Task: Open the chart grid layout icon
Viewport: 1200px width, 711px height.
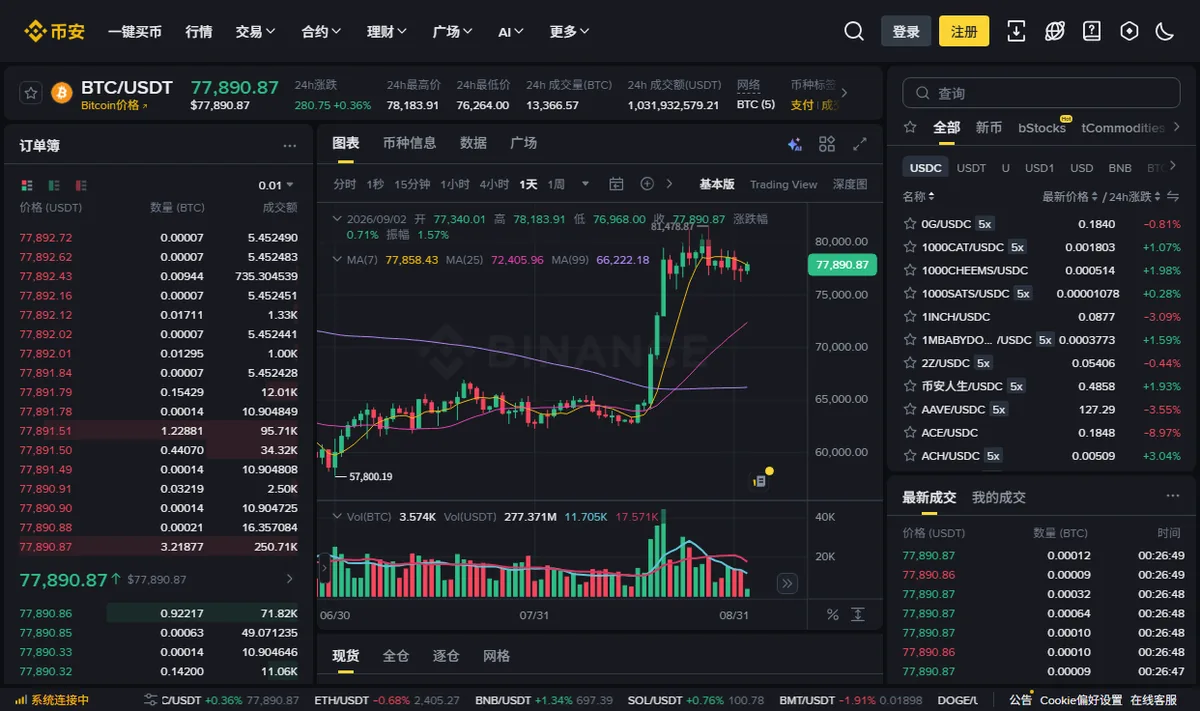Action: [827, 144]
